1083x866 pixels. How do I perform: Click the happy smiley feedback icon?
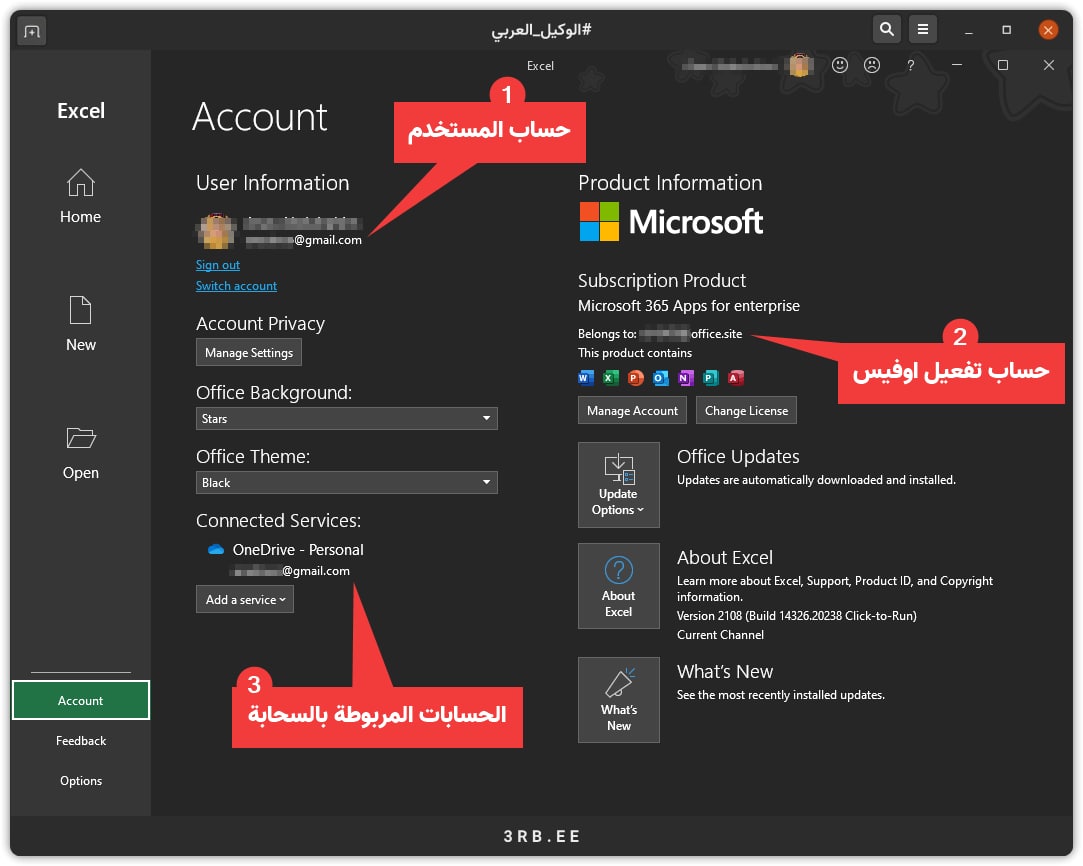point(840,65)
